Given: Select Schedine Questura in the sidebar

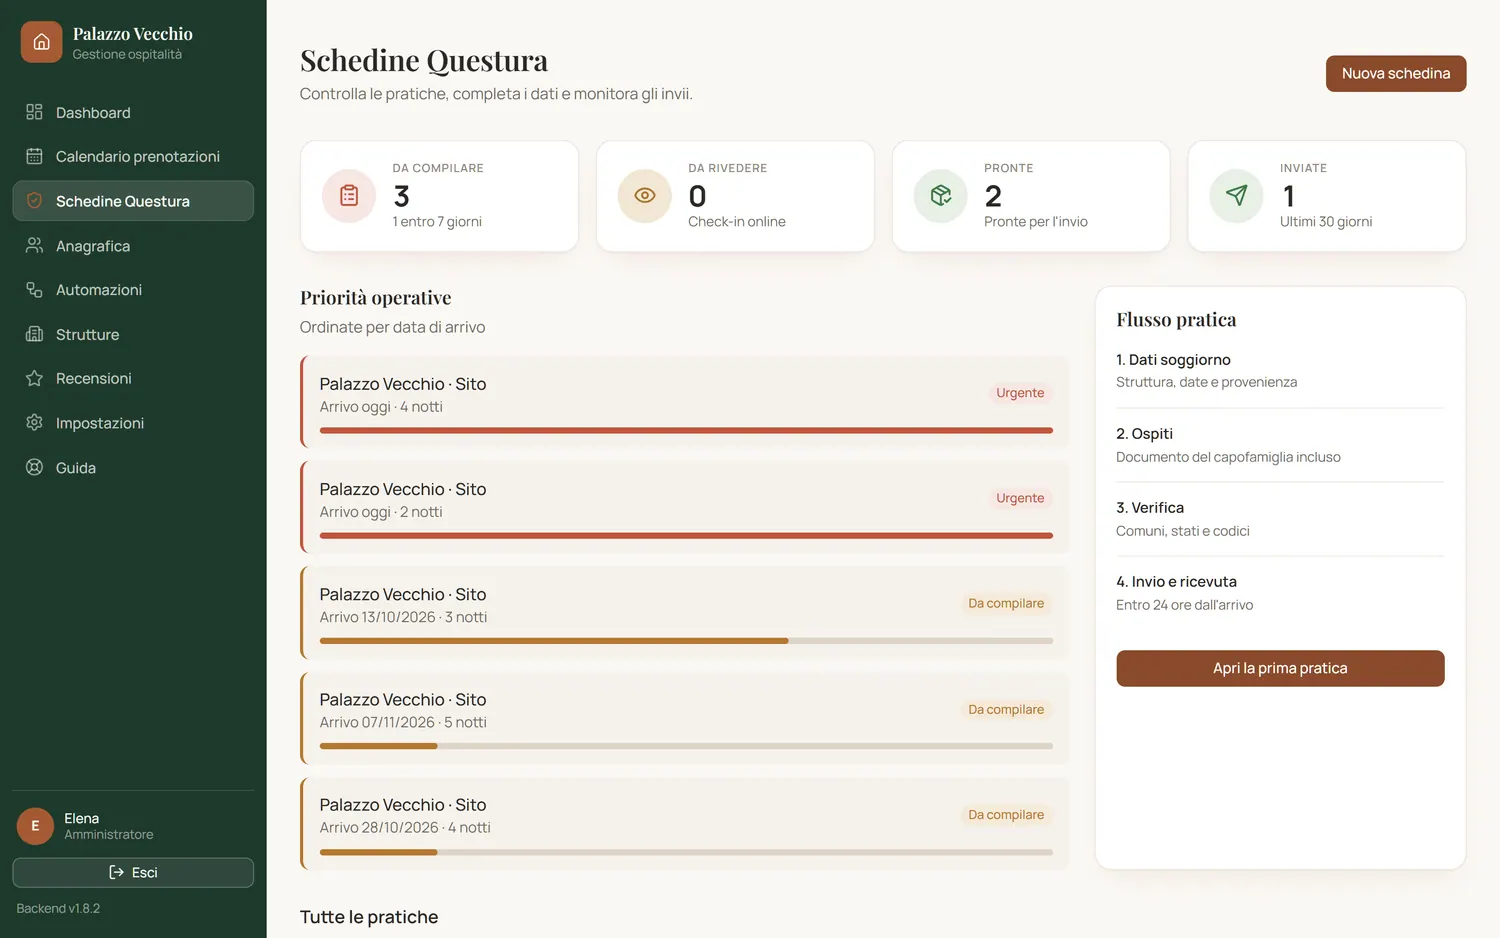Looking at the screenshot, I should click(x=133, y=201).
